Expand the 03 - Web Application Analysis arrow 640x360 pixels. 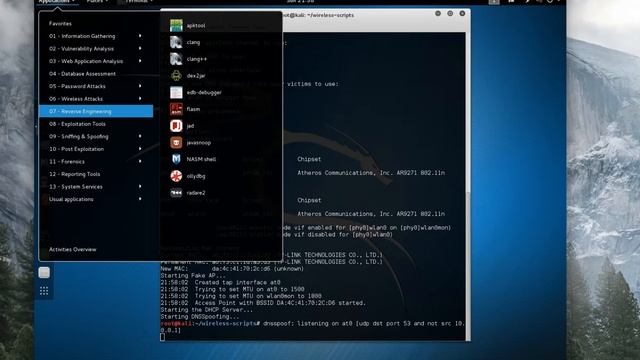(140, 61)
